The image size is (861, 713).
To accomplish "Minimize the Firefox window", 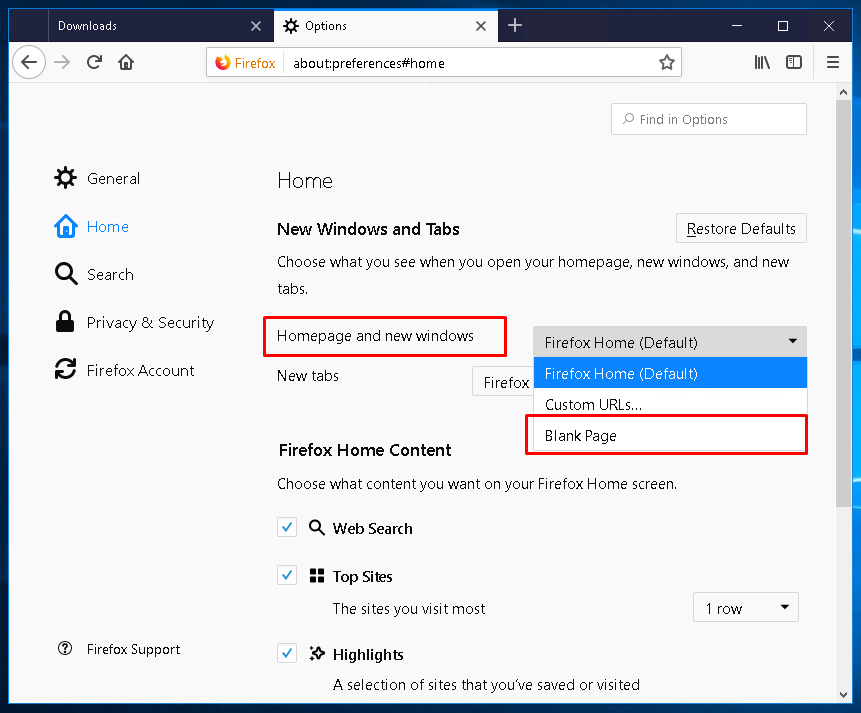I will [x=736, y=26].
